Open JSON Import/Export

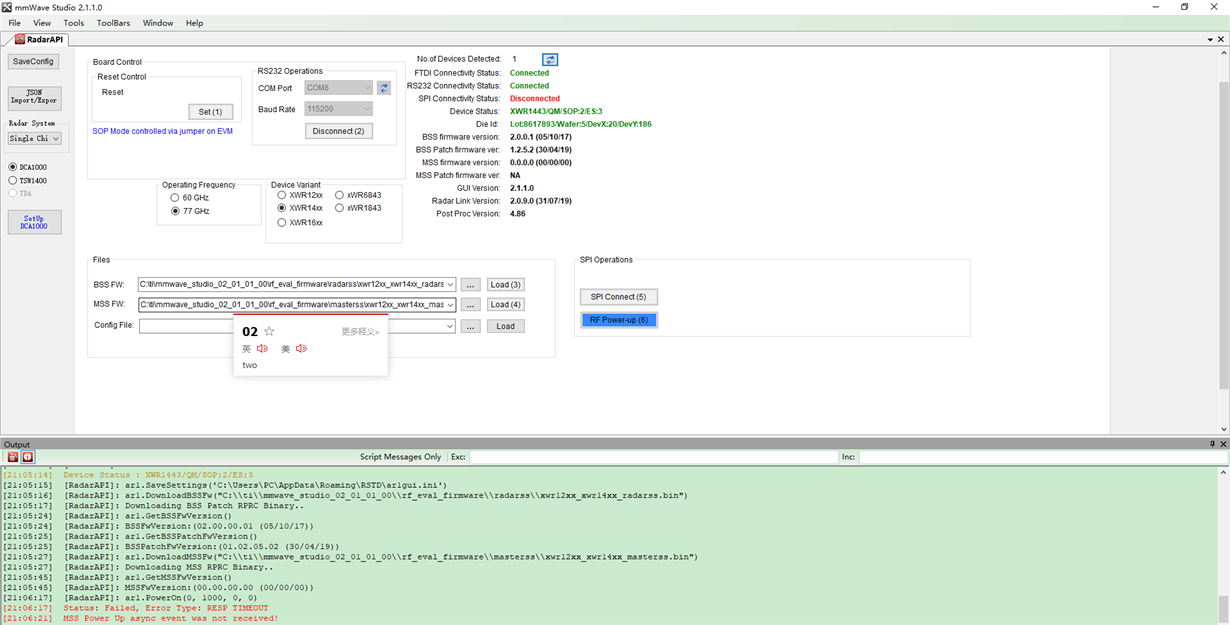pos(34,97)
